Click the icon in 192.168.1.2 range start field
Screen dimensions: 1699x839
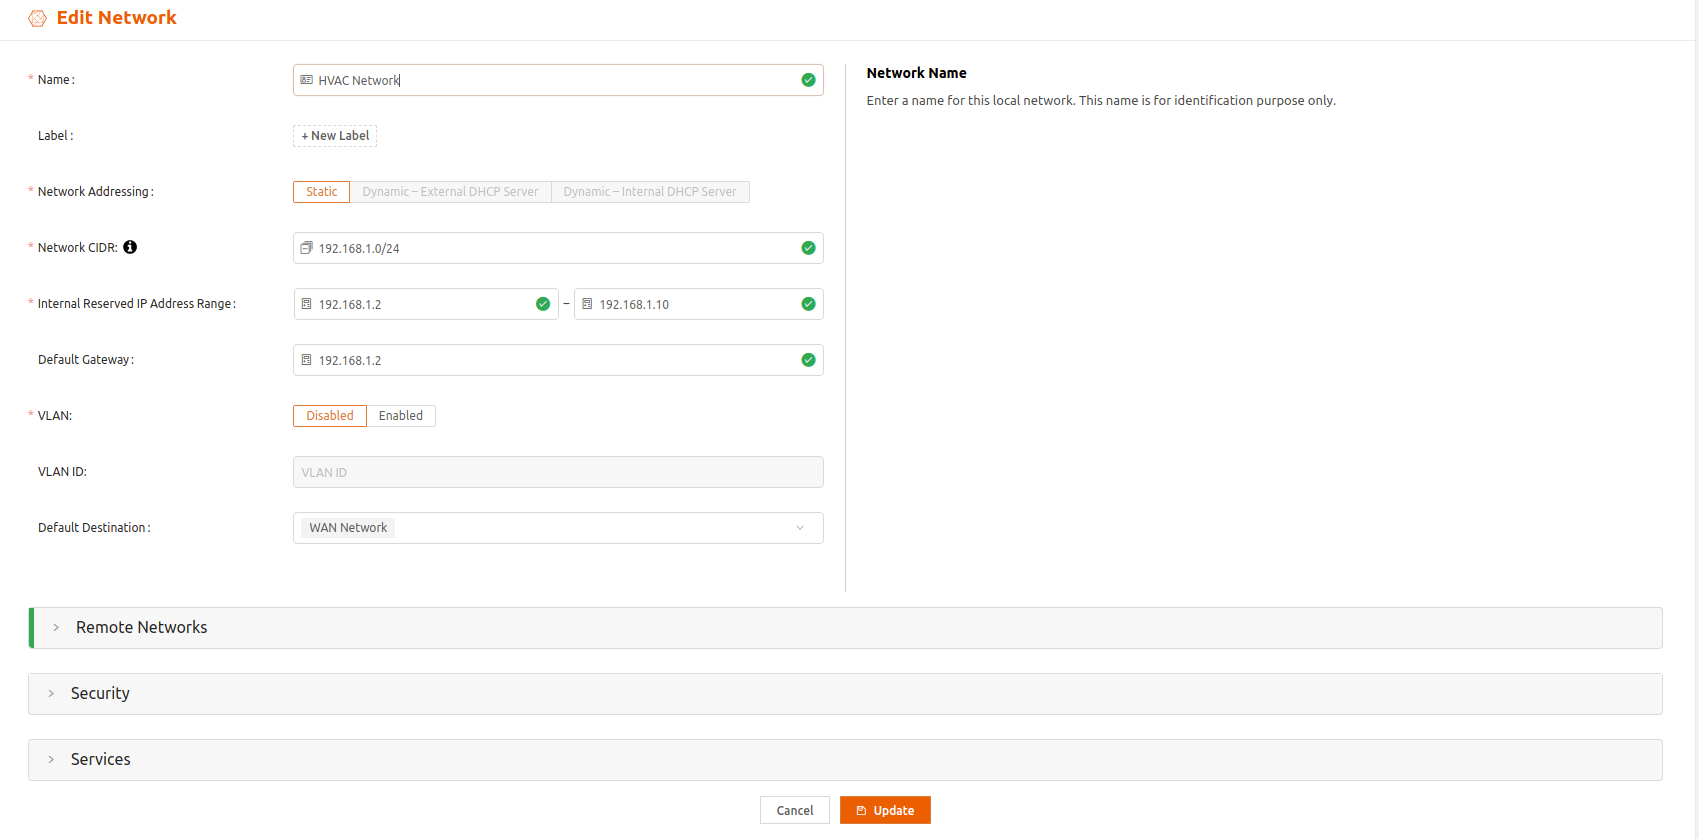pyautogui.click(x=307, y=304)
